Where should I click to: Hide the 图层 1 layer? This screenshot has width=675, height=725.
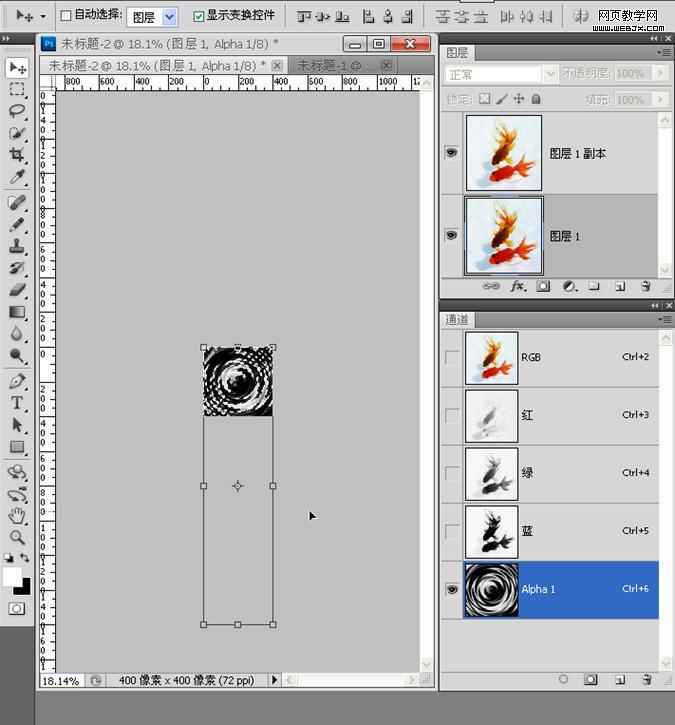pos(451,235)
